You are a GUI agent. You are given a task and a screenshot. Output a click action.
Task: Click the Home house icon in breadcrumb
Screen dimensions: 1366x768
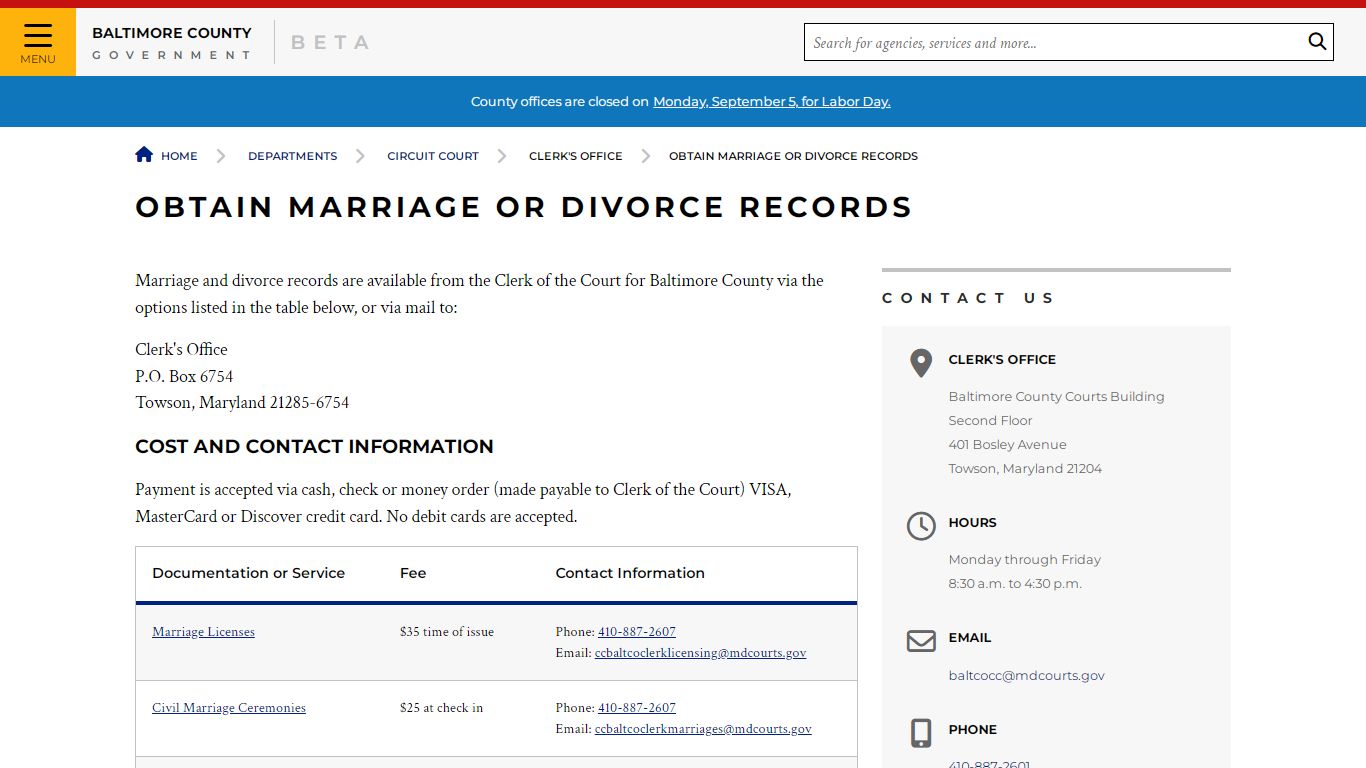[x=144, y=154]
